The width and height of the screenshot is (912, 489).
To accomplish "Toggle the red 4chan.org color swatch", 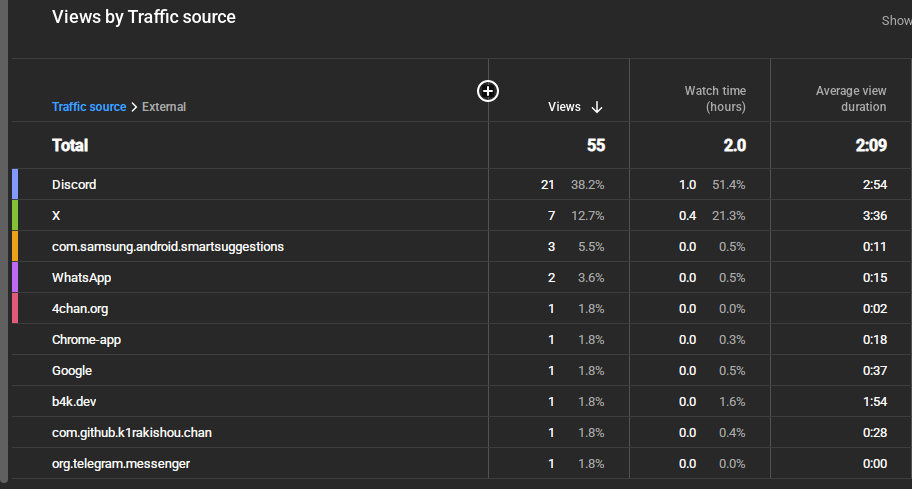I will pyautogui.click(x=15, y=308).
